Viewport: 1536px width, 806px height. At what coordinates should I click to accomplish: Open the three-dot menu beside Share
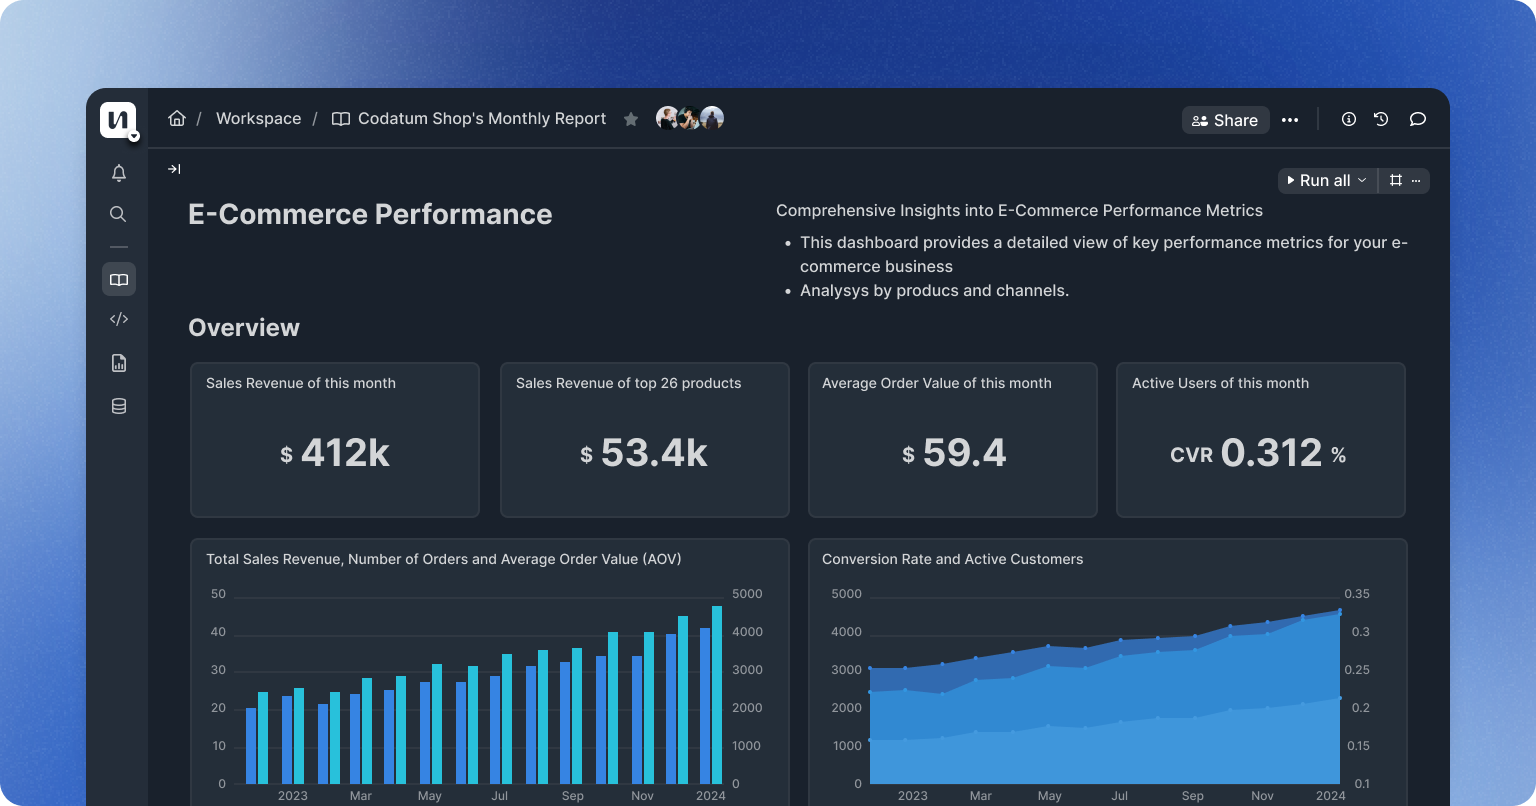(x=1290, y=120)
